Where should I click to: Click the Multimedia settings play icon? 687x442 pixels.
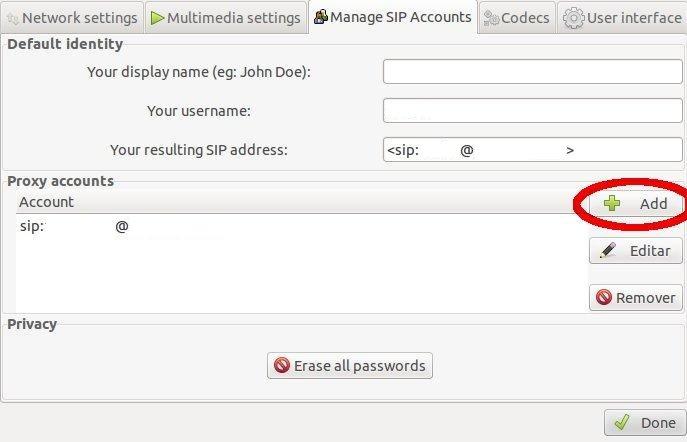(158, 18)
